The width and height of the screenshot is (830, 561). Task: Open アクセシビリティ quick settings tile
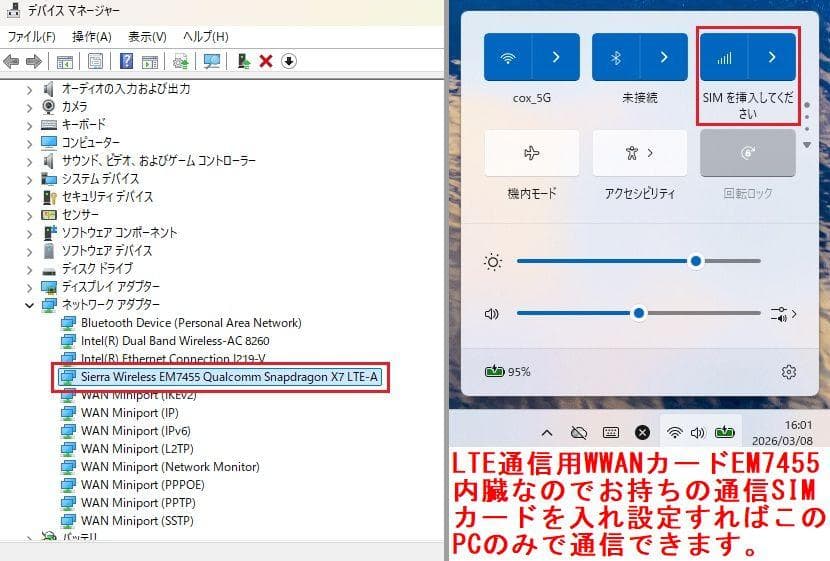point(640,153)
